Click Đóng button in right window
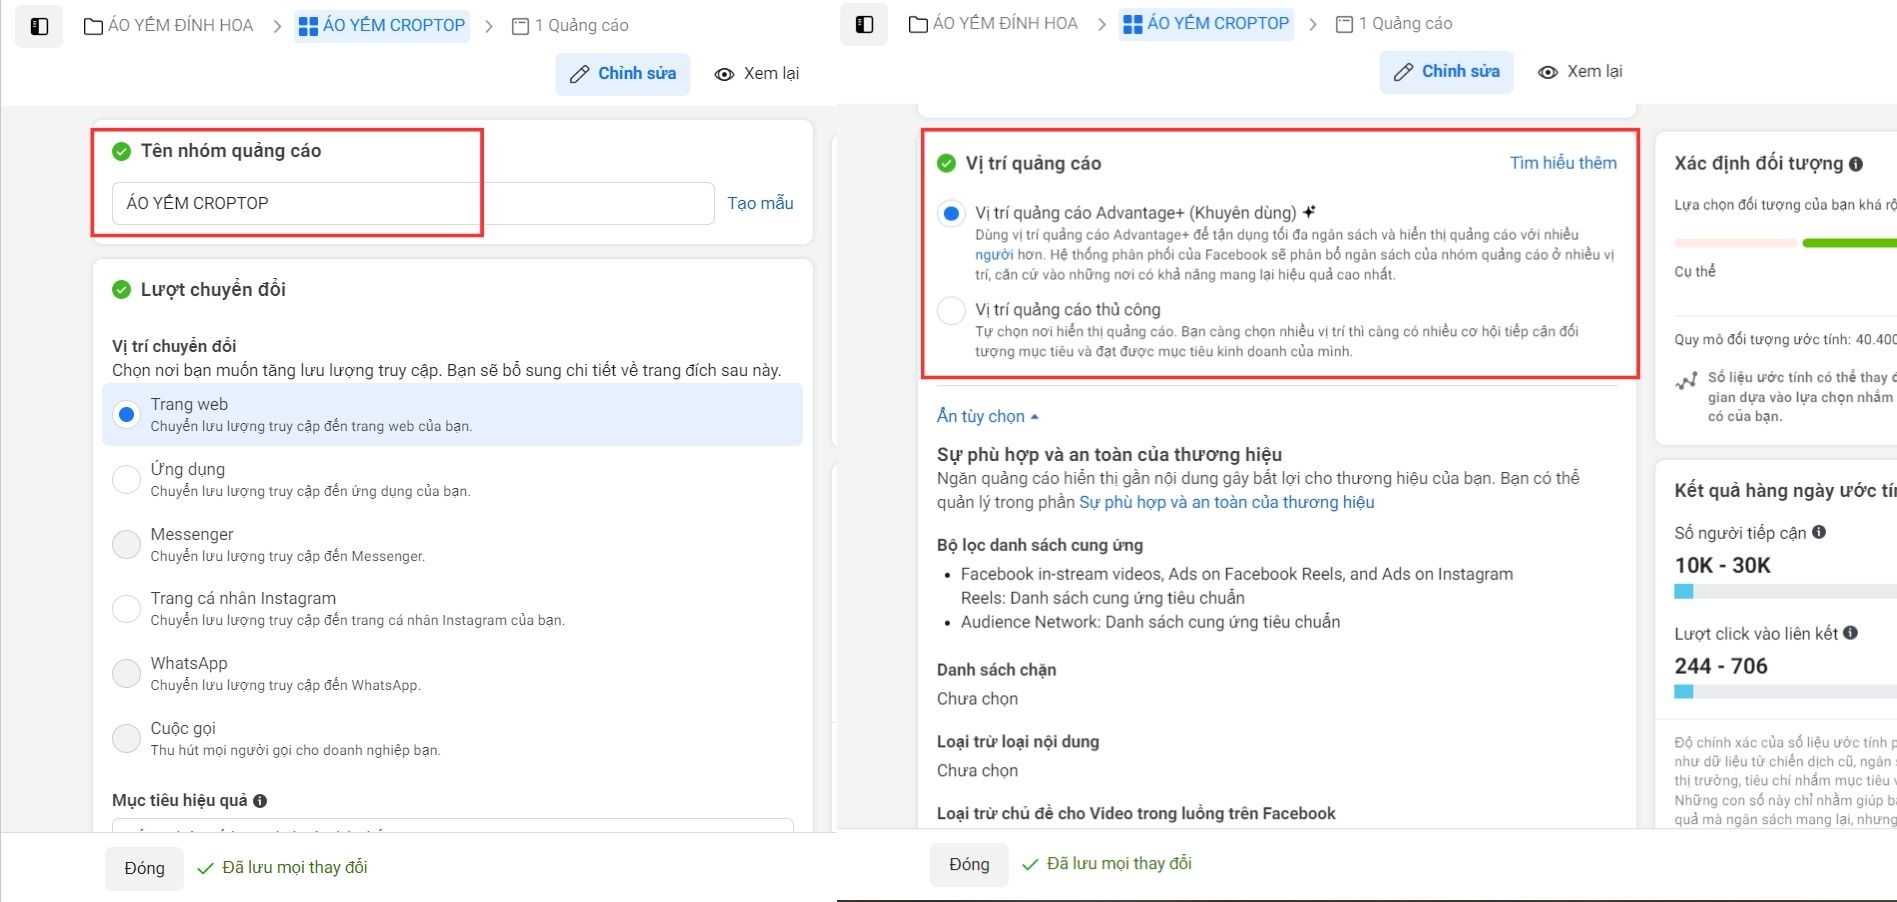1897x902 pixels. 969,864
